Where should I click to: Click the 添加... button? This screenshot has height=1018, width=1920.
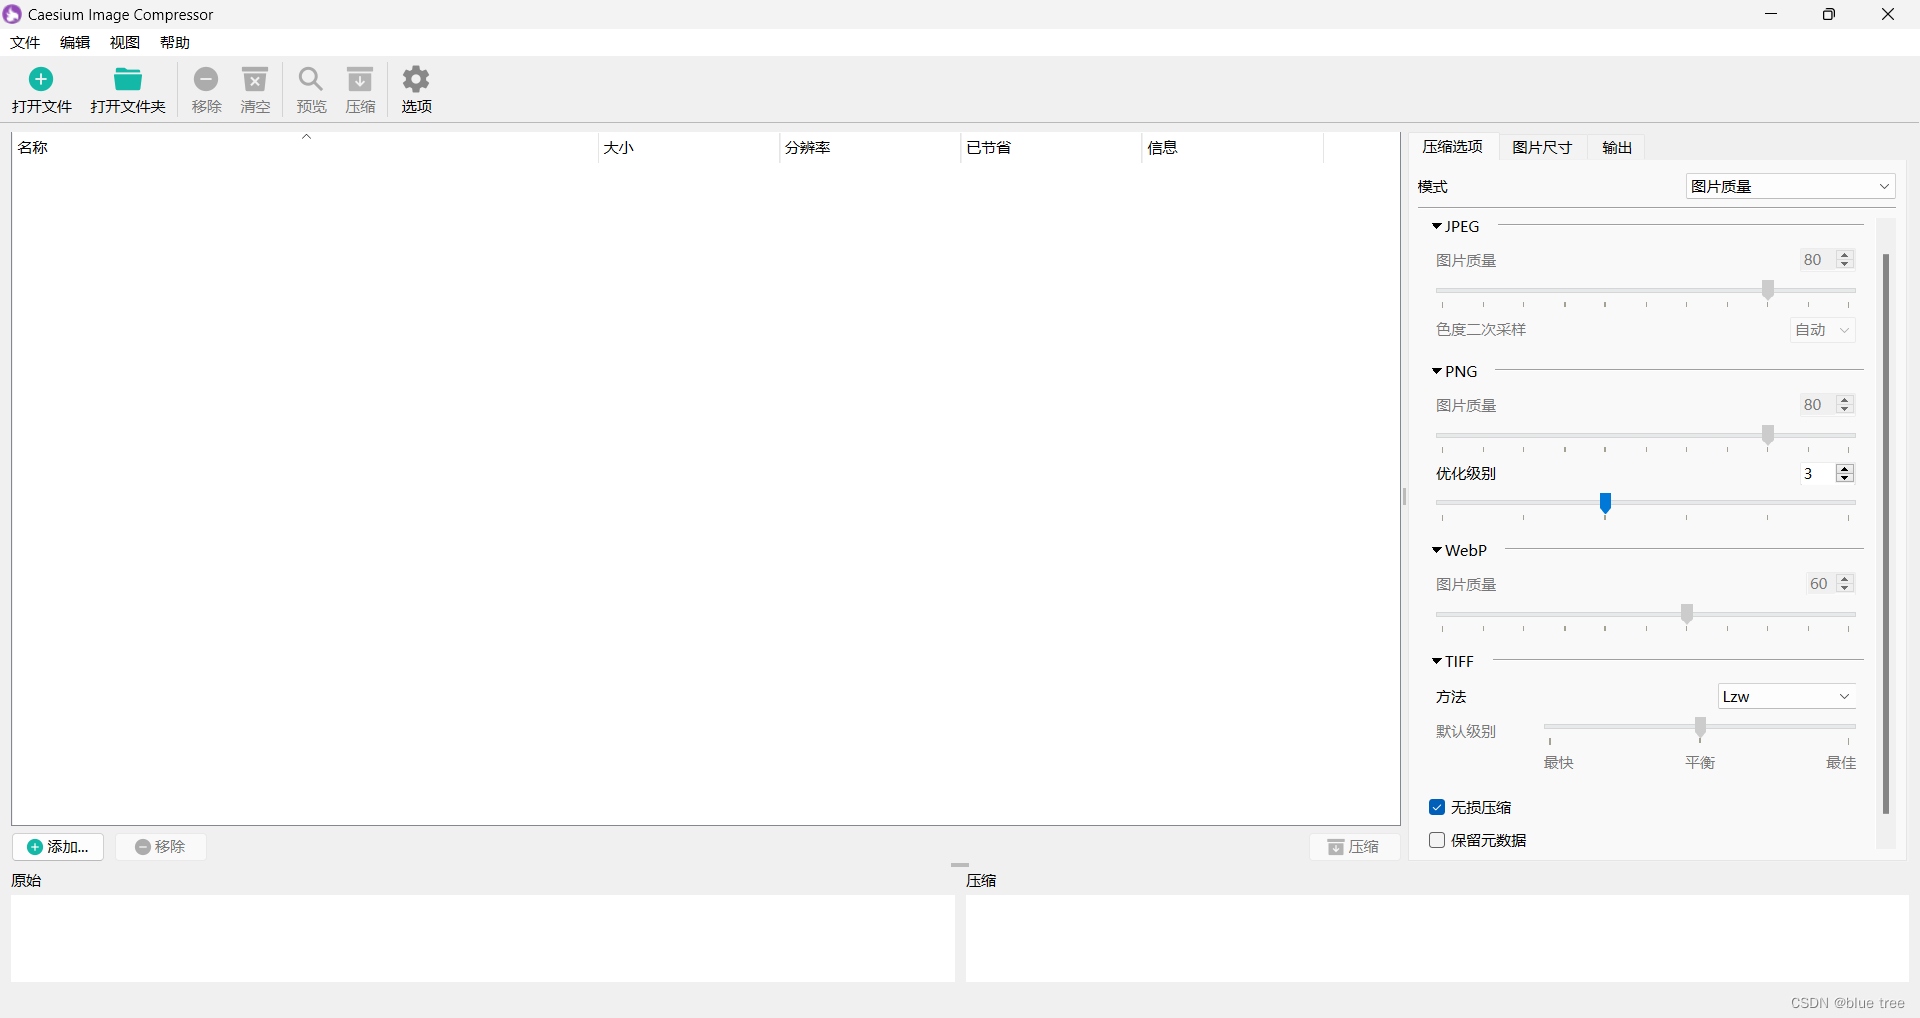tap(58, 847)
